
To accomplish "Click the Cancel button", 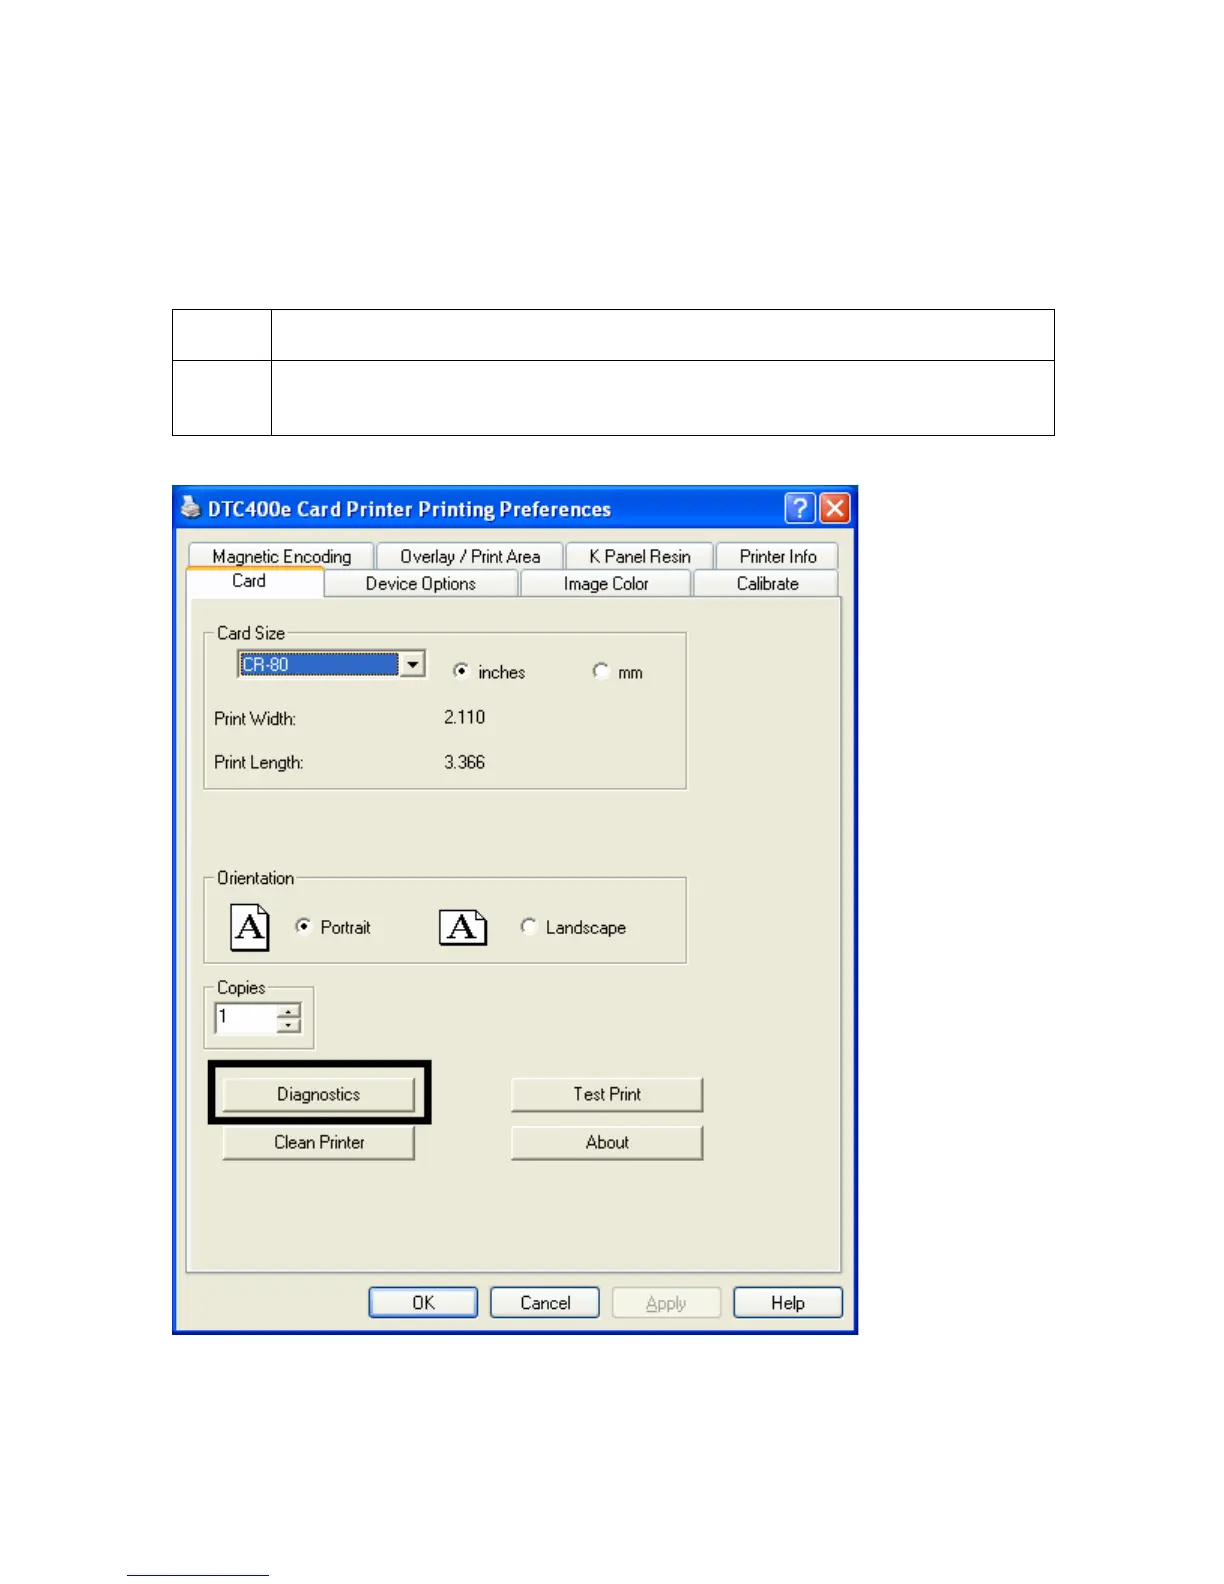I will tap(545, 1303).
